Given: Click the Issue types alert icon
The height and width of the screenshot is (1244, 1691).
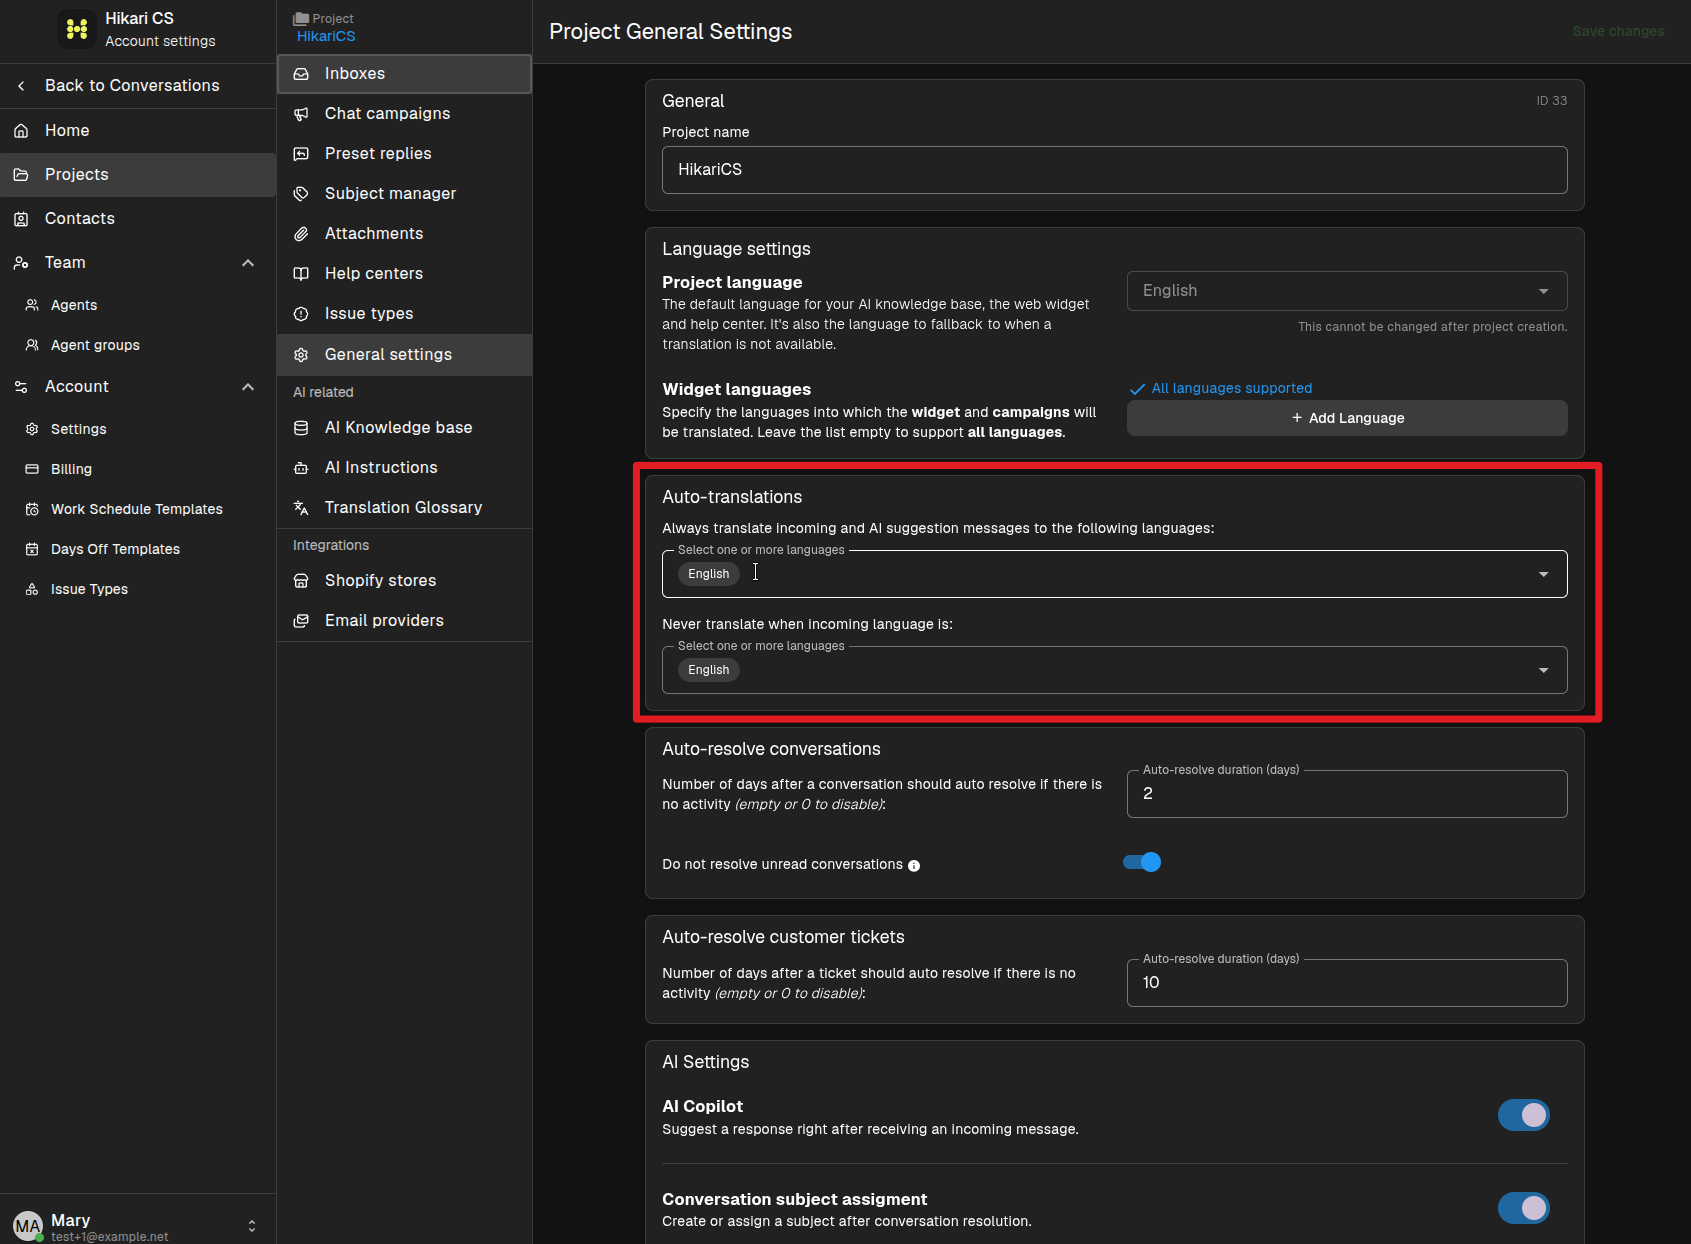Looking at the screenshot, I should 301,314.
